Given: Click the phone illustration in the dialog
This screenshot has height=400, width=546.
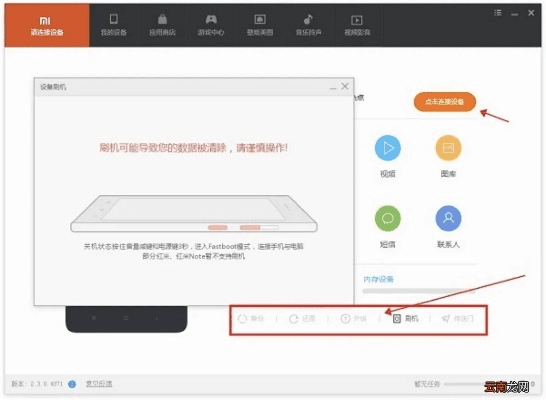Looking at the screenshot, I should (194, 213).
